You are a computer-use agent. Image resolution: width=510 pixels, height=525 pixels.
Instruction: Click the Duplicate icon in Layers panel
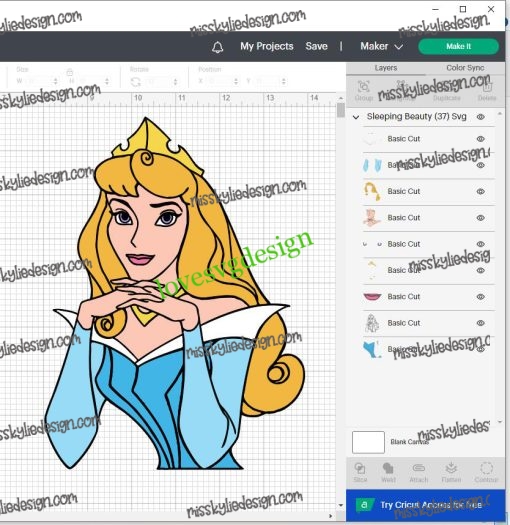(446, 87)
